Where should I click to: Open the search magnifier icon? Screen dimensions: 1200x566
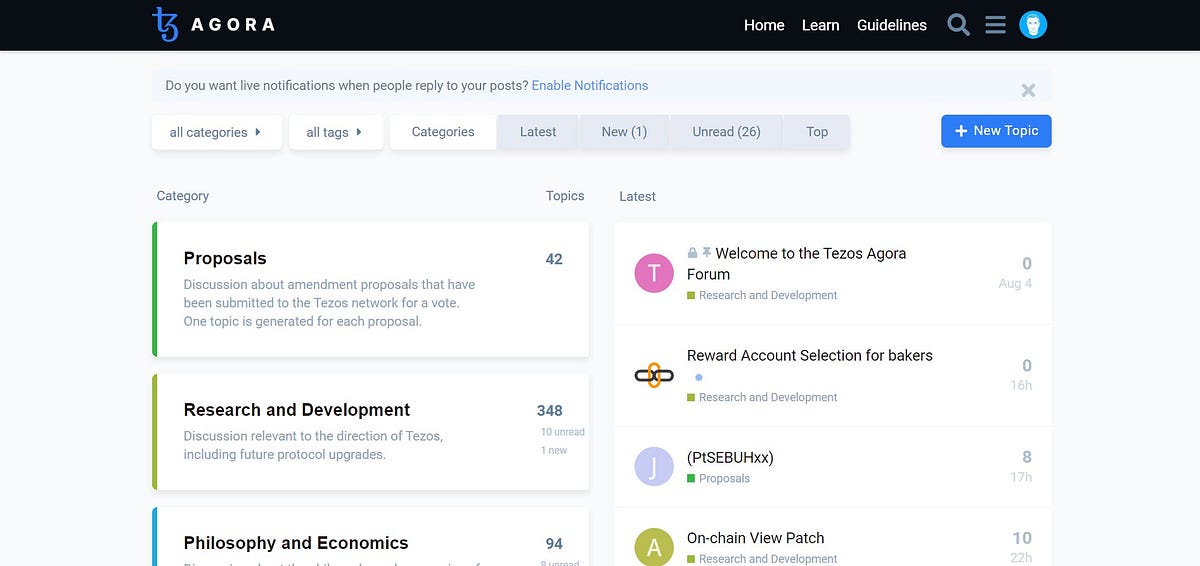pyautogui.click(x=958, y=25)
